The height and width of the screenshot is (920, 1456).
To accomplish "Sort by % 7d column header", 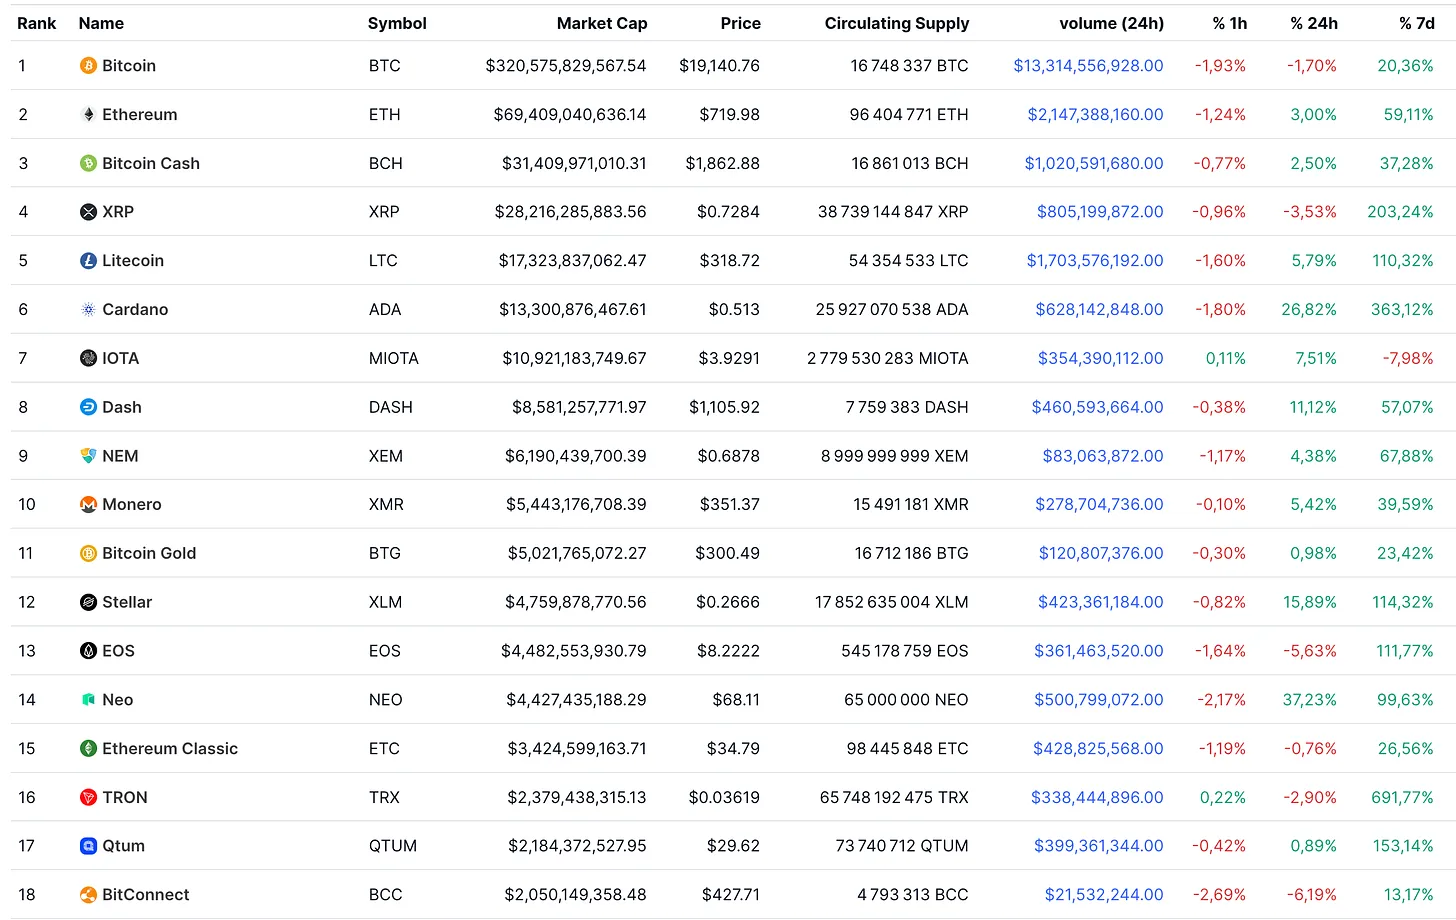I will [x=1416, y=23].
